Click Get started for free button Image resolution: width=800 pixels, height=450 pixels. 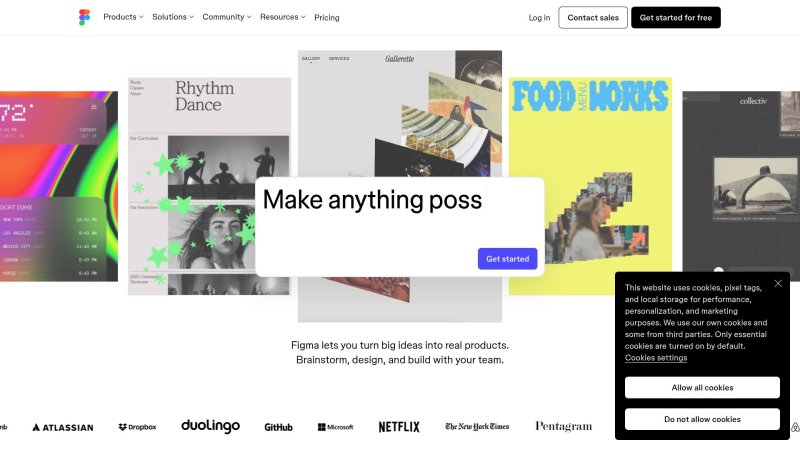click(675, 18)
